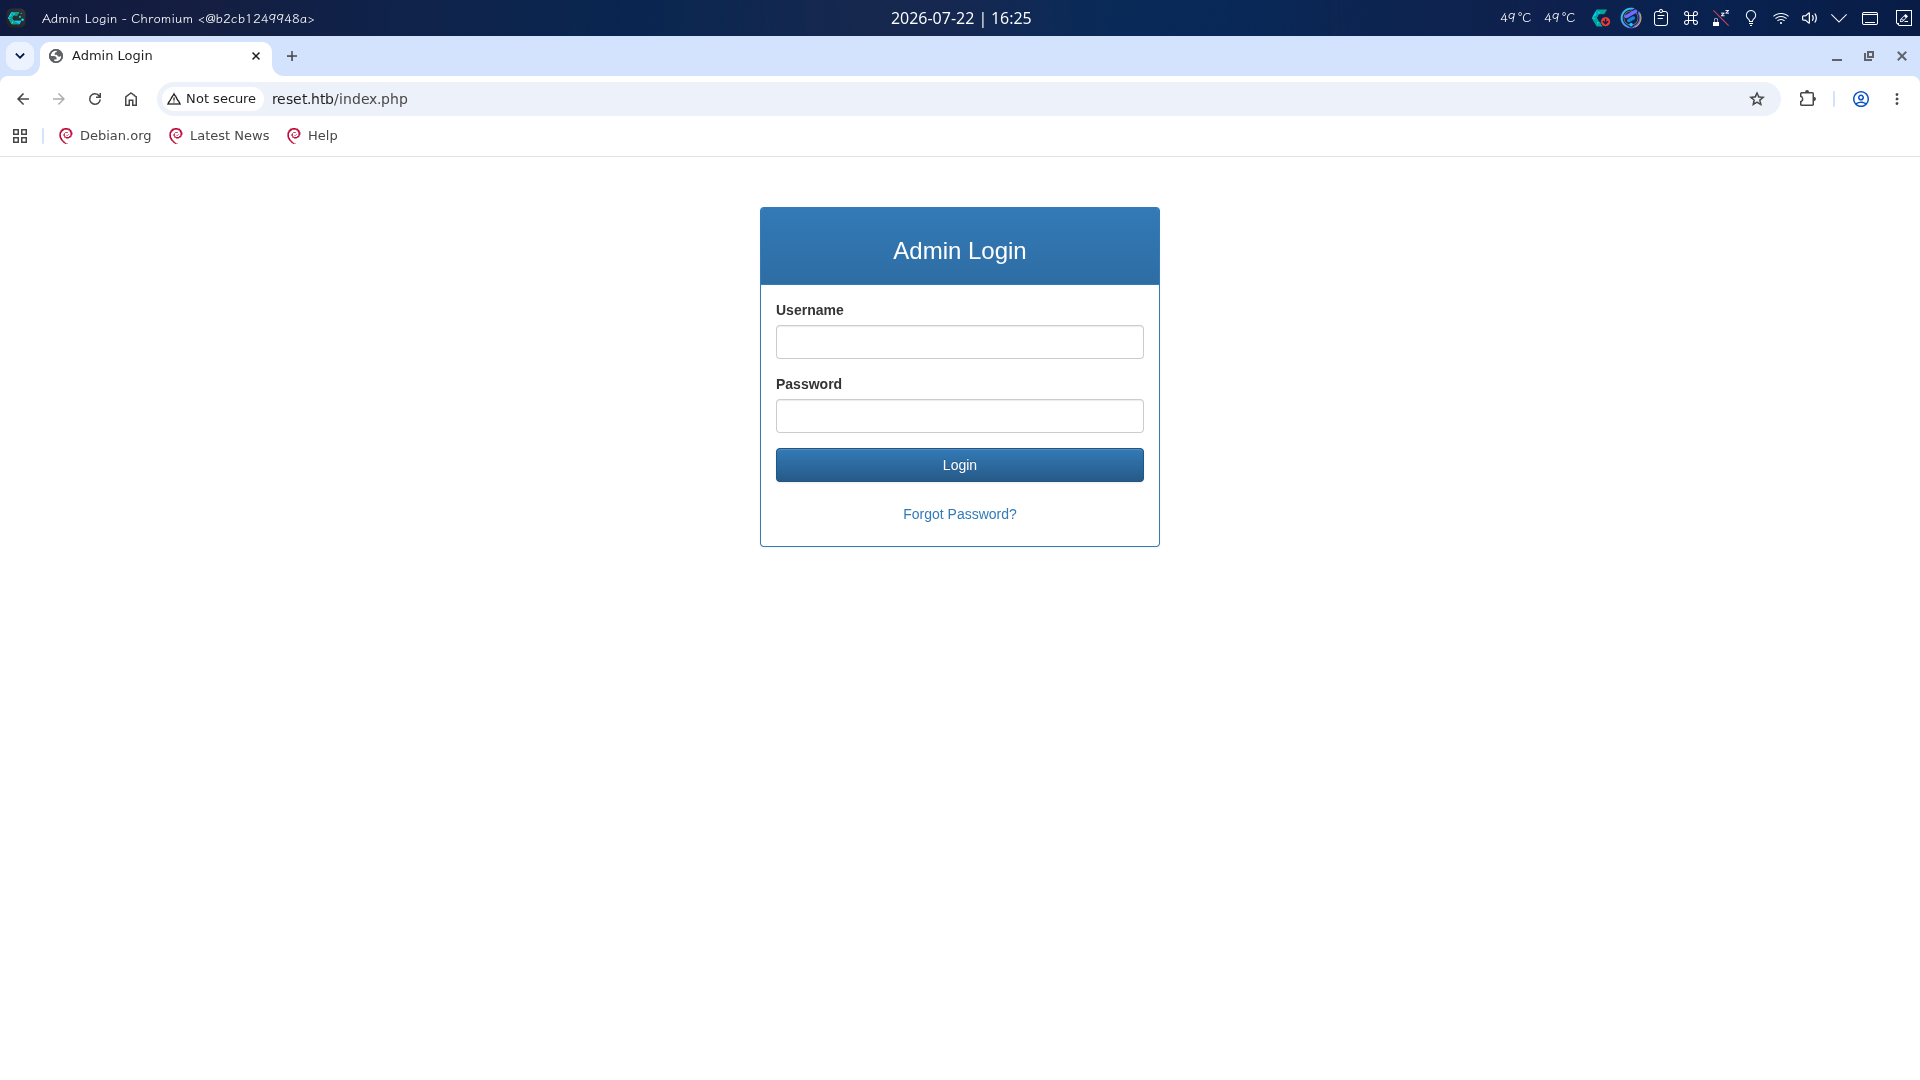
Task: Open the home page icon
Action: [131, 99]
